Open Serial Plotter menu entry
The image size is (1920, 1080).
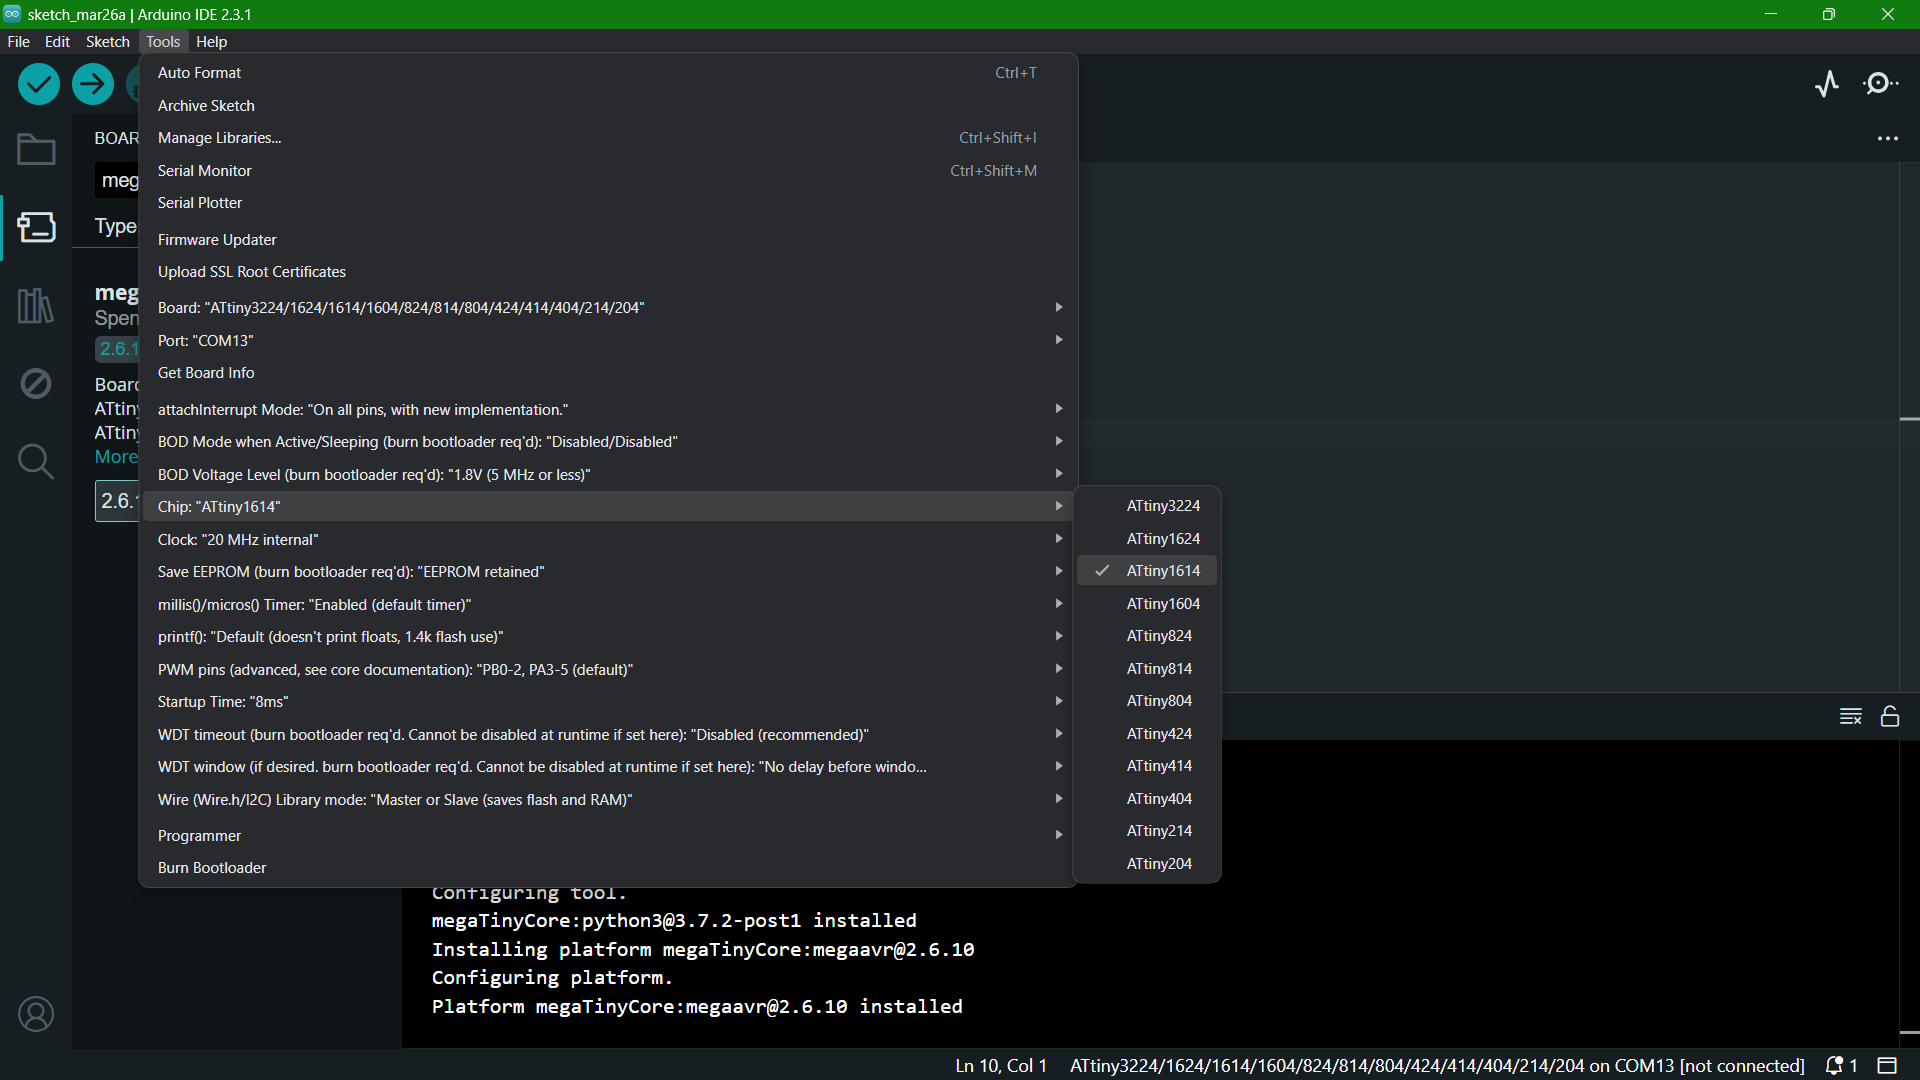coord(608,203)
